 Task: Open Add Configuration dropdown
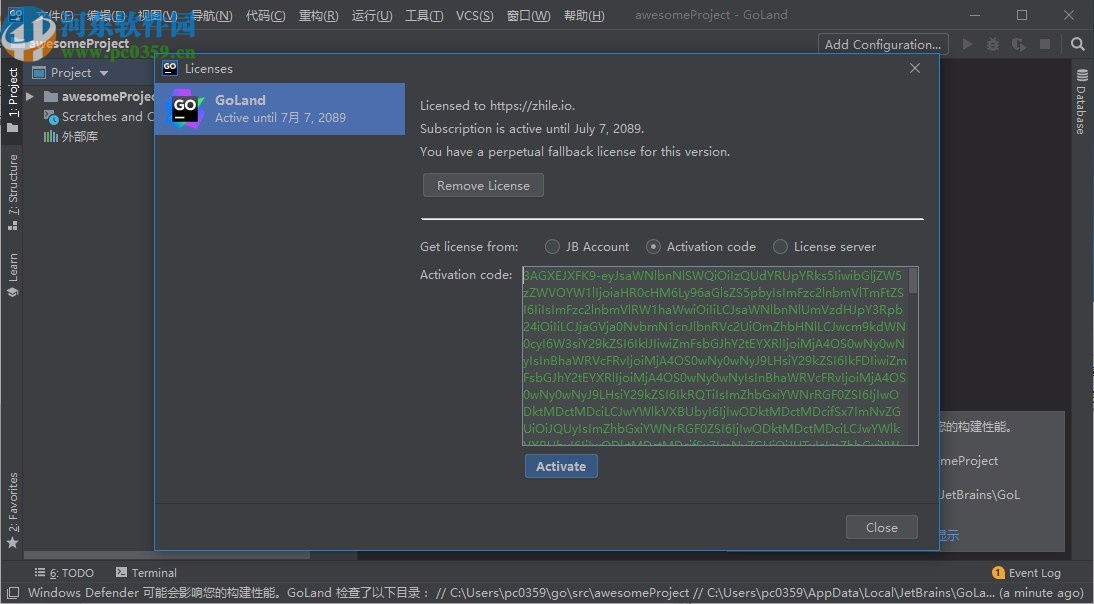pyautogui.click(x=882, y=44)
